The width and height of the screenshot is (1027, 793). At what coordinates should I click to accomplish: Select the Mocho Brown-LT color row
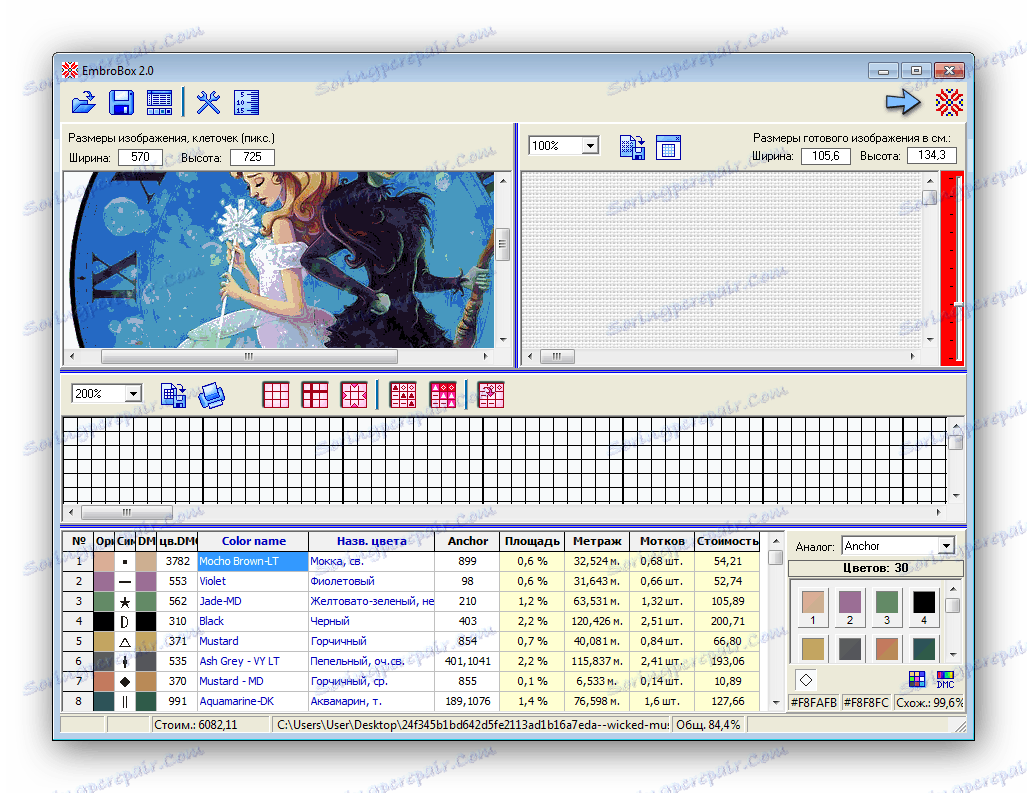[x=411, y=561]
